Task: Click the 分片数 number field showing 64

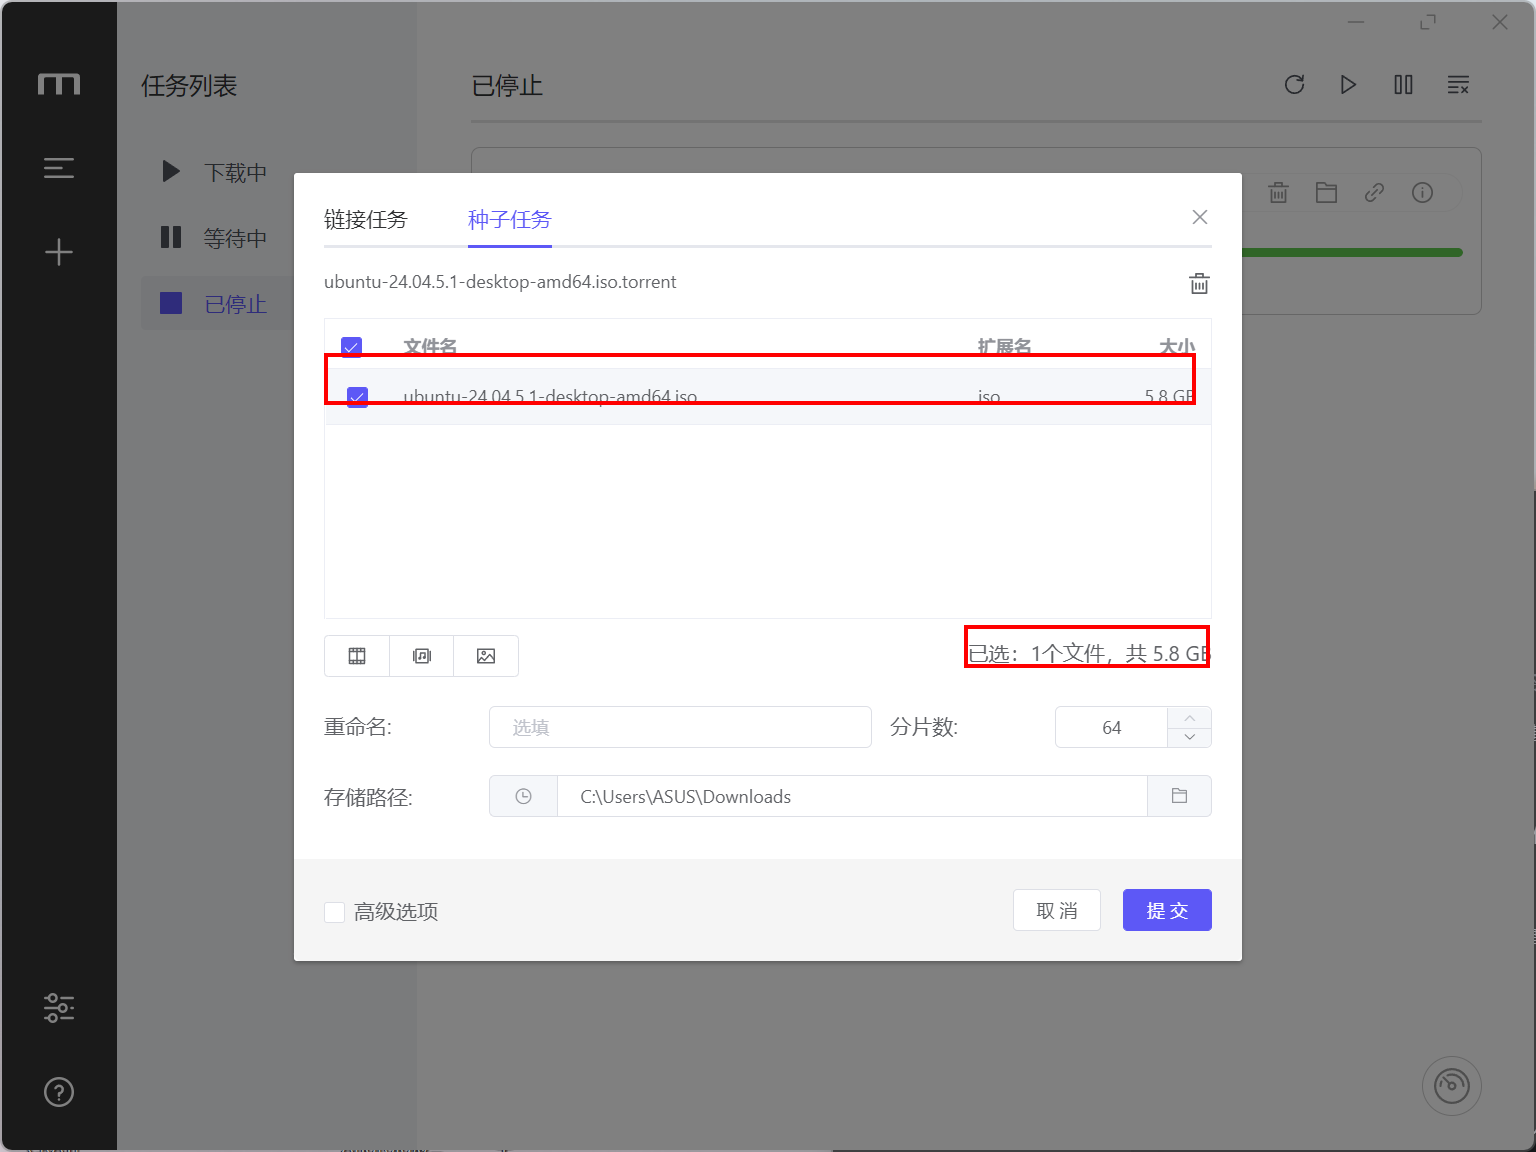Action: (x=1111, y=727)
